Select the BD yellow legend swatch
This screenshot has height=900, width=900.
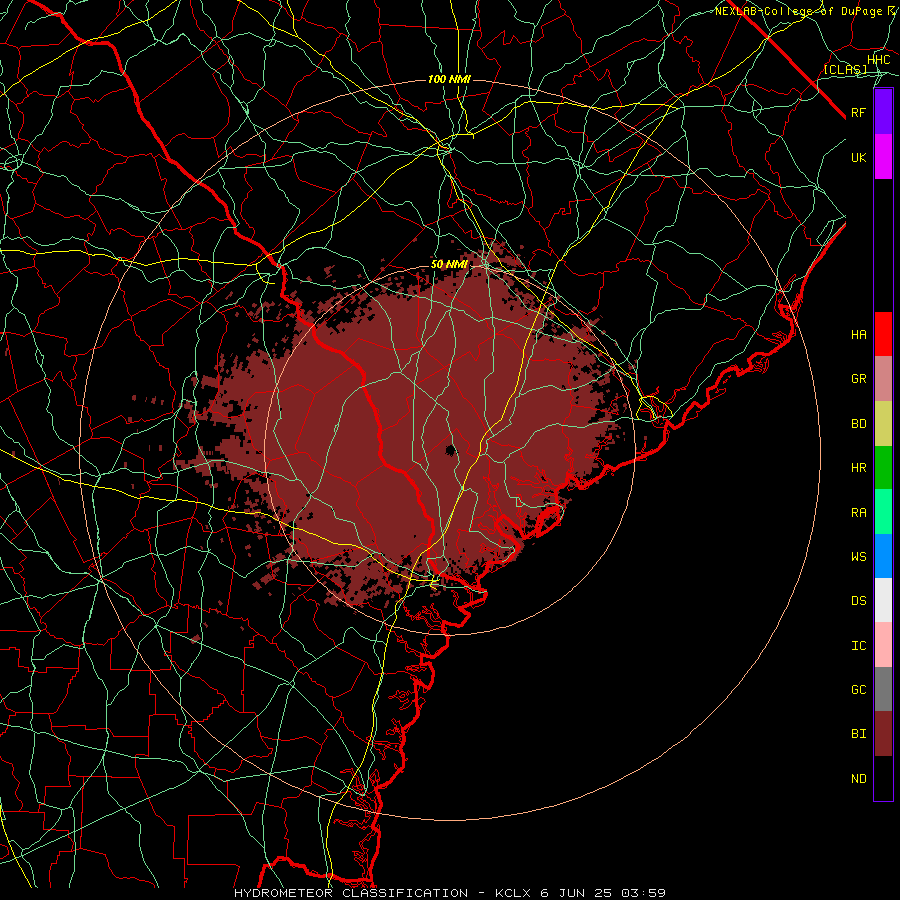point(883,424)
